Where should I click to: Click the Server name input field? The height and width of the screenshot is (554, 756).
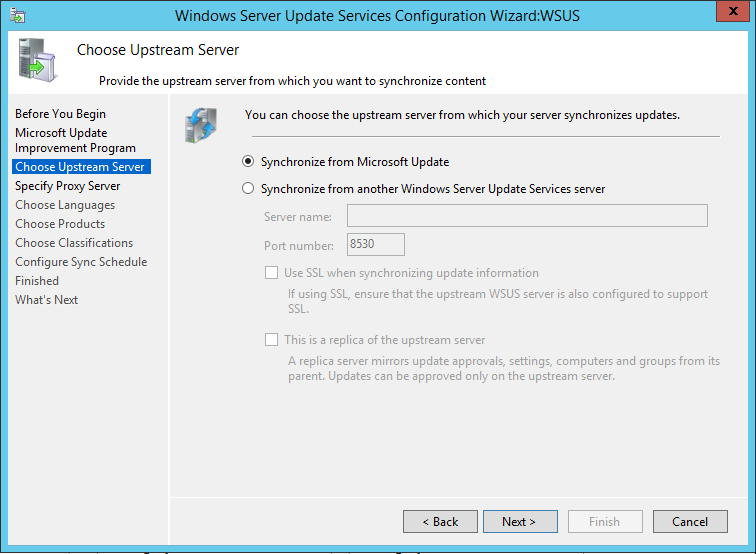tap(527, 216)
